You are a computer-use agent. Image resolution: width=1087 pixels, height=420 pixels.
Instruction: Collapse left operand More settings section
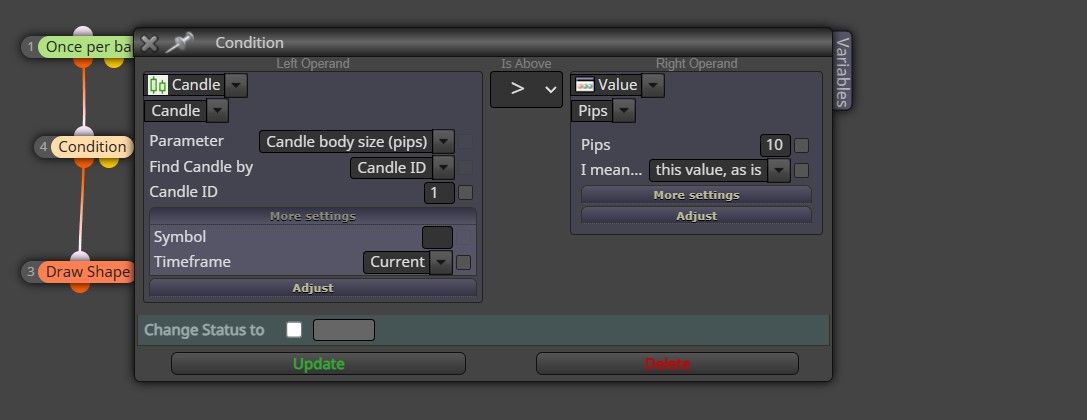coord(313,216)
